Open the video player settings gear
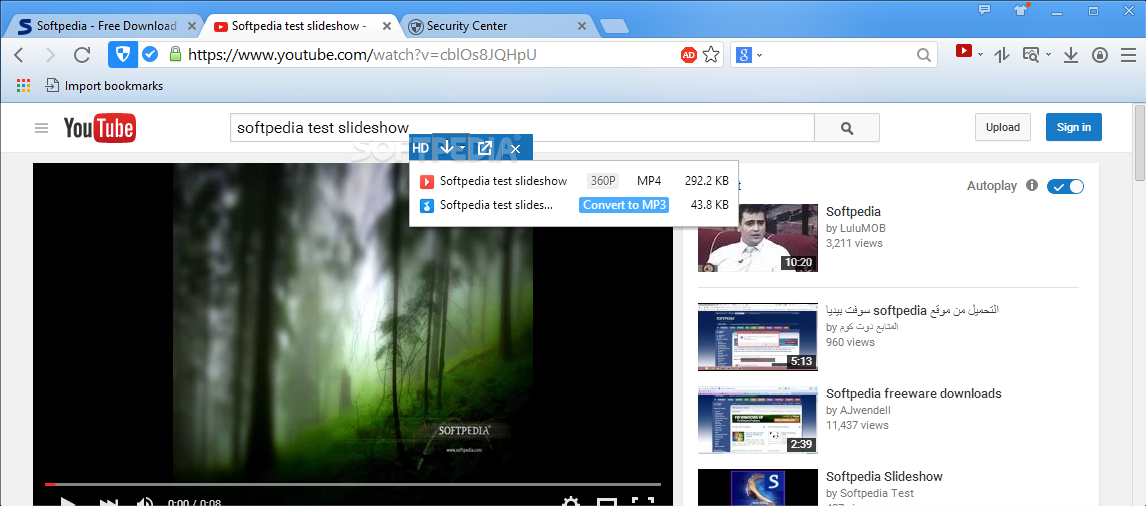1146x506 pixels. click(571, 502)
